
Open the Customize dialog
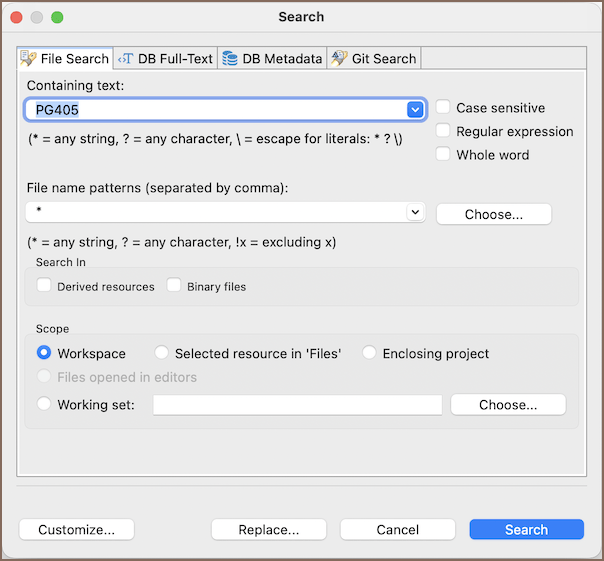(x=77, y=529)
